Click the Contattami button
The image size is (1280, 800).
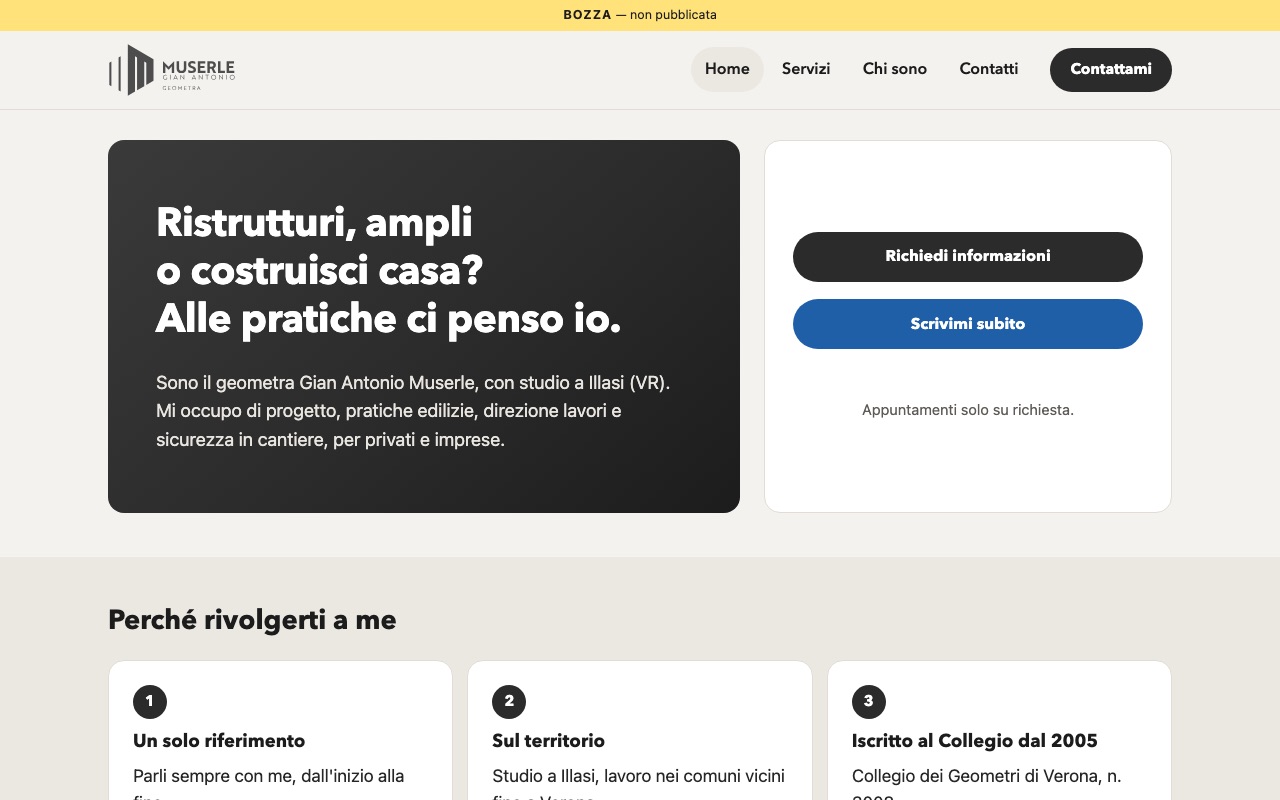1111,70
